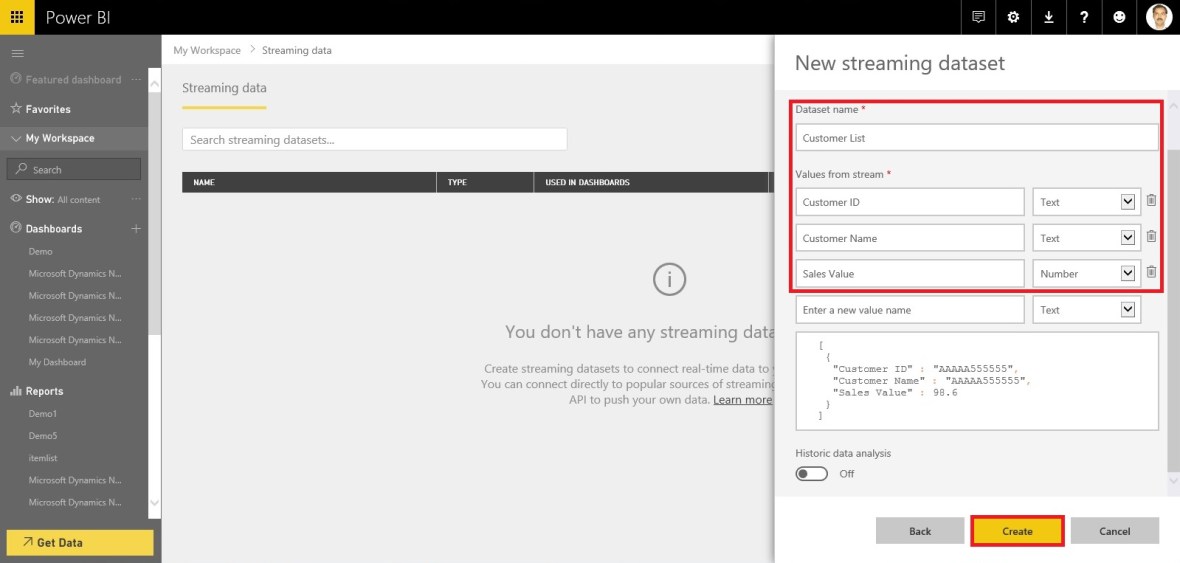This screenshot has height=563, width=1180.
Task: Open Favorites in the sidebar
Action: point(48,109)
